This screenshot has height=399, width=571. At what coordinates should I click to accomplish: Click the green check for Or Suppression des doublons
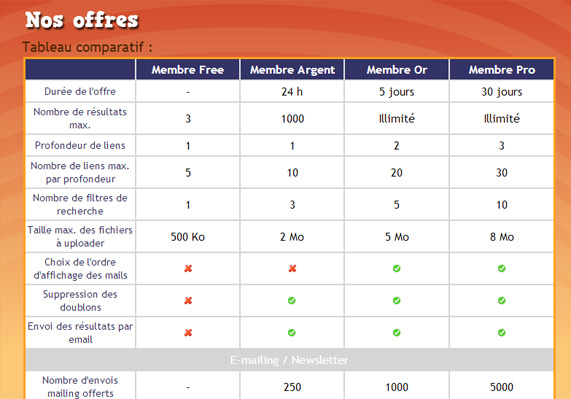point(397,300)
